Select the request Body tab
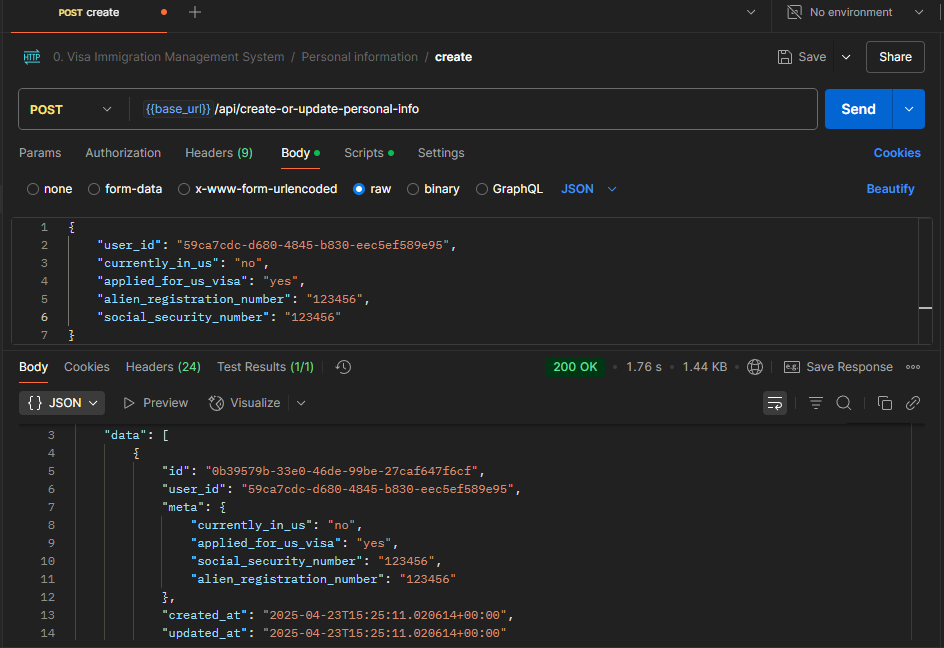Viewport: 944px width, 648px height. 300,153
